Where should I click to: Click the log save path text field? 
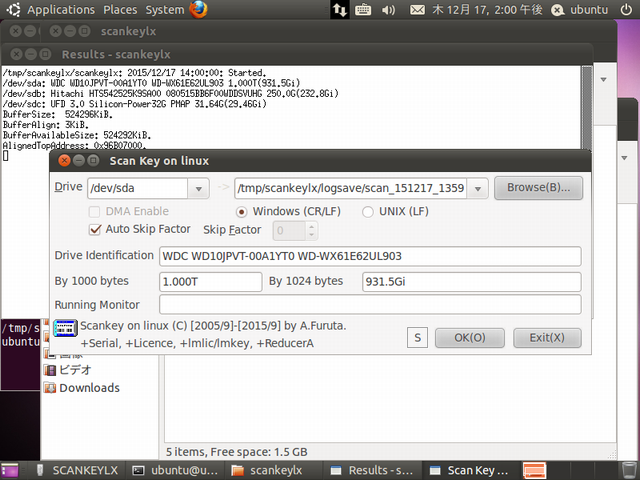pyautogui.click(x=351, y=189)
